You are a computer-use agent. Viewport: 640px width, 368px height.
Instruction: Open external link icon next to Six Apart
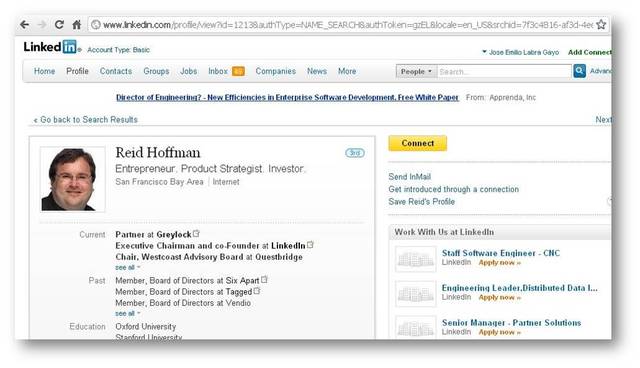[x=264, y=280]
